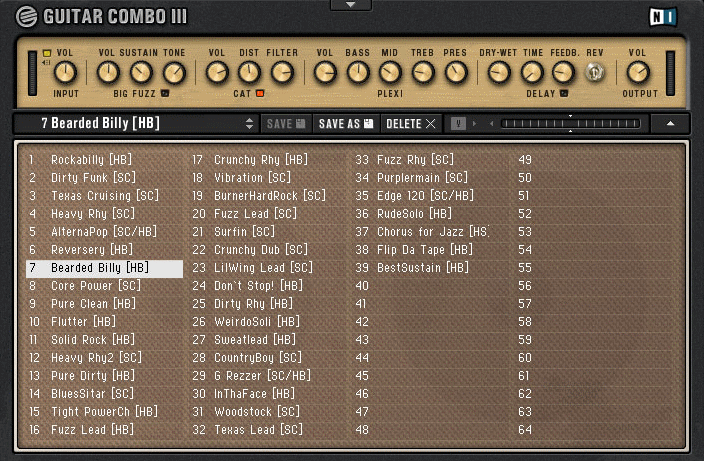Click the DIST knob
Image resolution: width=704 pixels, height=462 pixels.
coord(249,73)
